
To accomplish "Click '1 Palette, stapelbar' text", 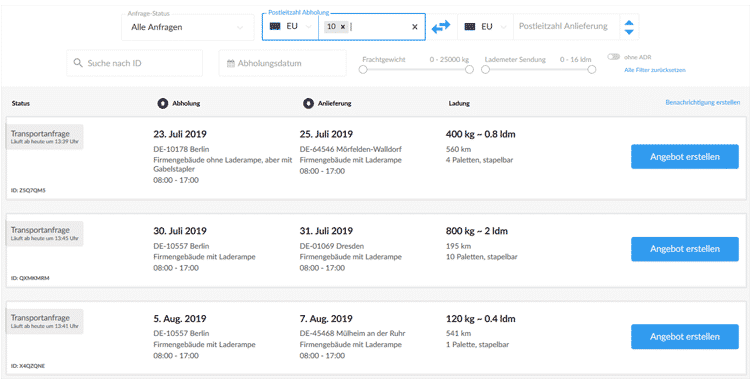I will coord(477,344).
